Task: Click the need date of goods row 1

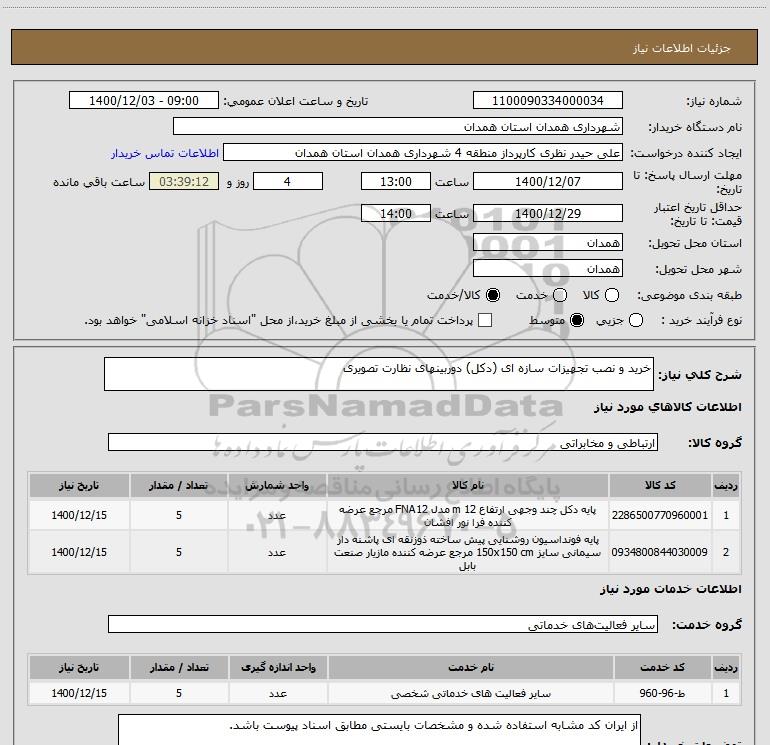Action: click(79, 515)
